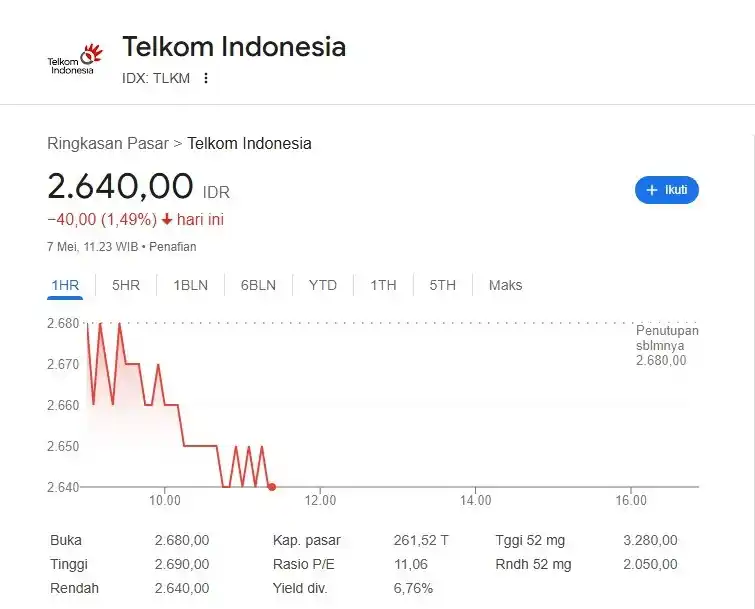Screen dimensions: 755x609
Task: Click the Ikuti follow button
Action: pos(667,190)
